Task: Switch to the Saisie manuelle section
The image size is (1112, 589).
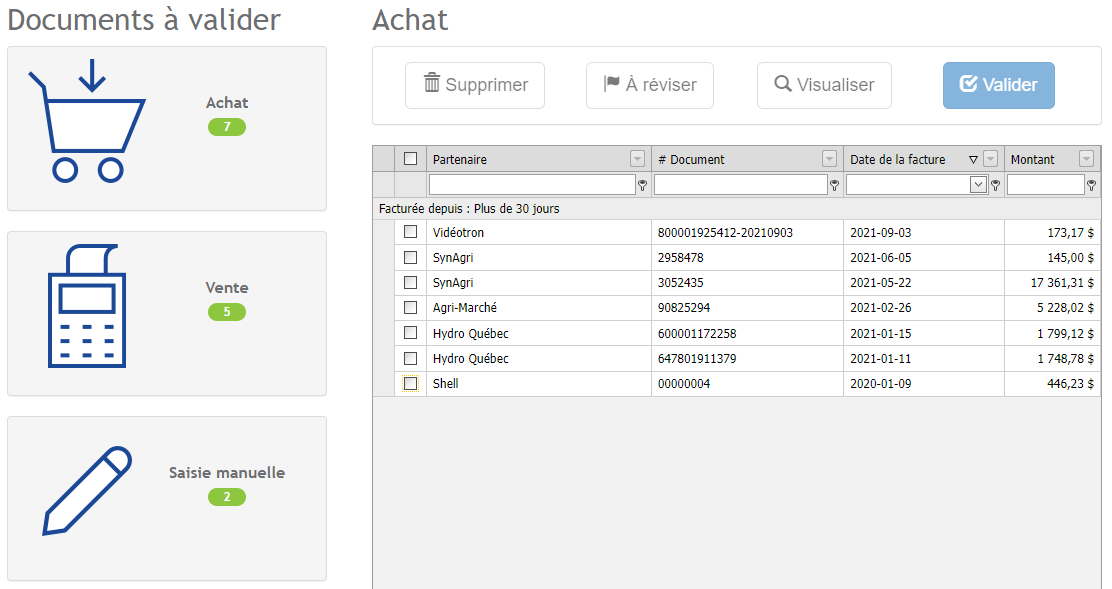Action: [x=227, y=473]
